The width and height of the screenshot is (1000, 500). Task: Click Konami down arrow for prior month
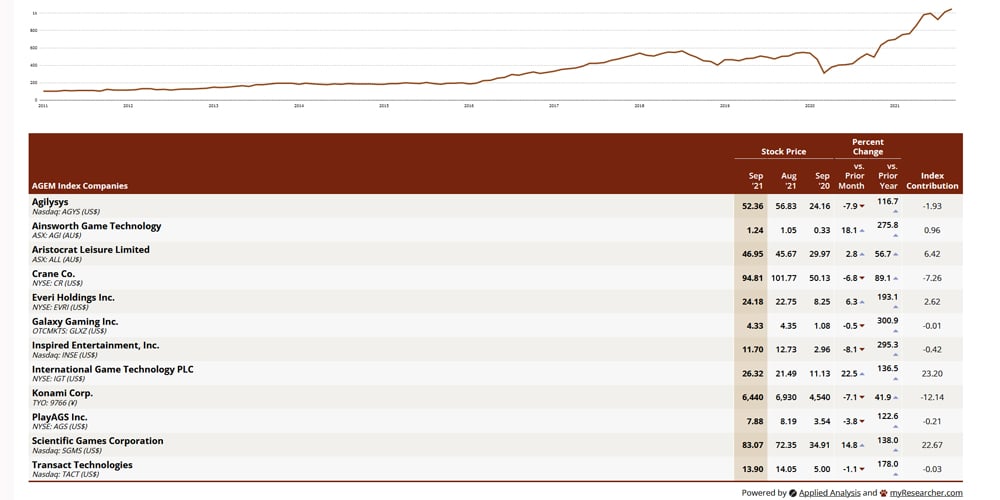pos(862,397)
